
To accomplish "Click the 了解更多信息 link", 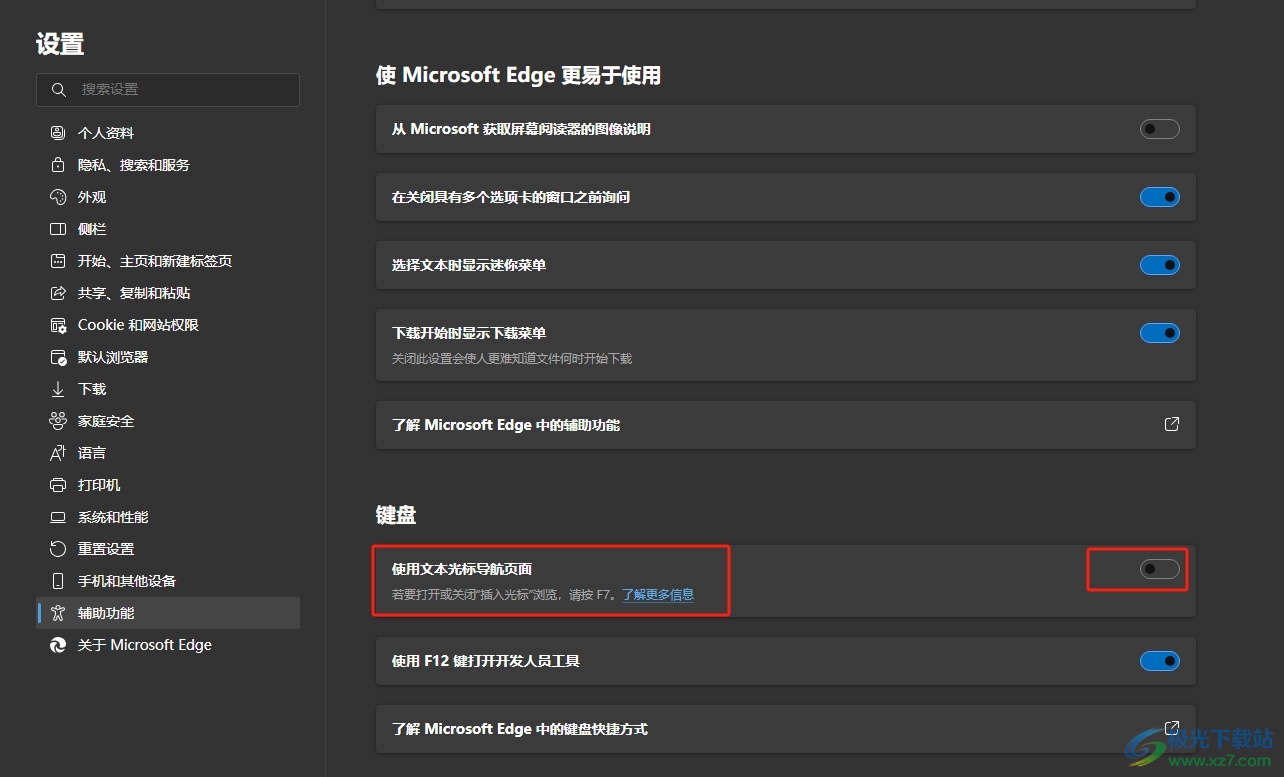I will click(x=658, y=594).
